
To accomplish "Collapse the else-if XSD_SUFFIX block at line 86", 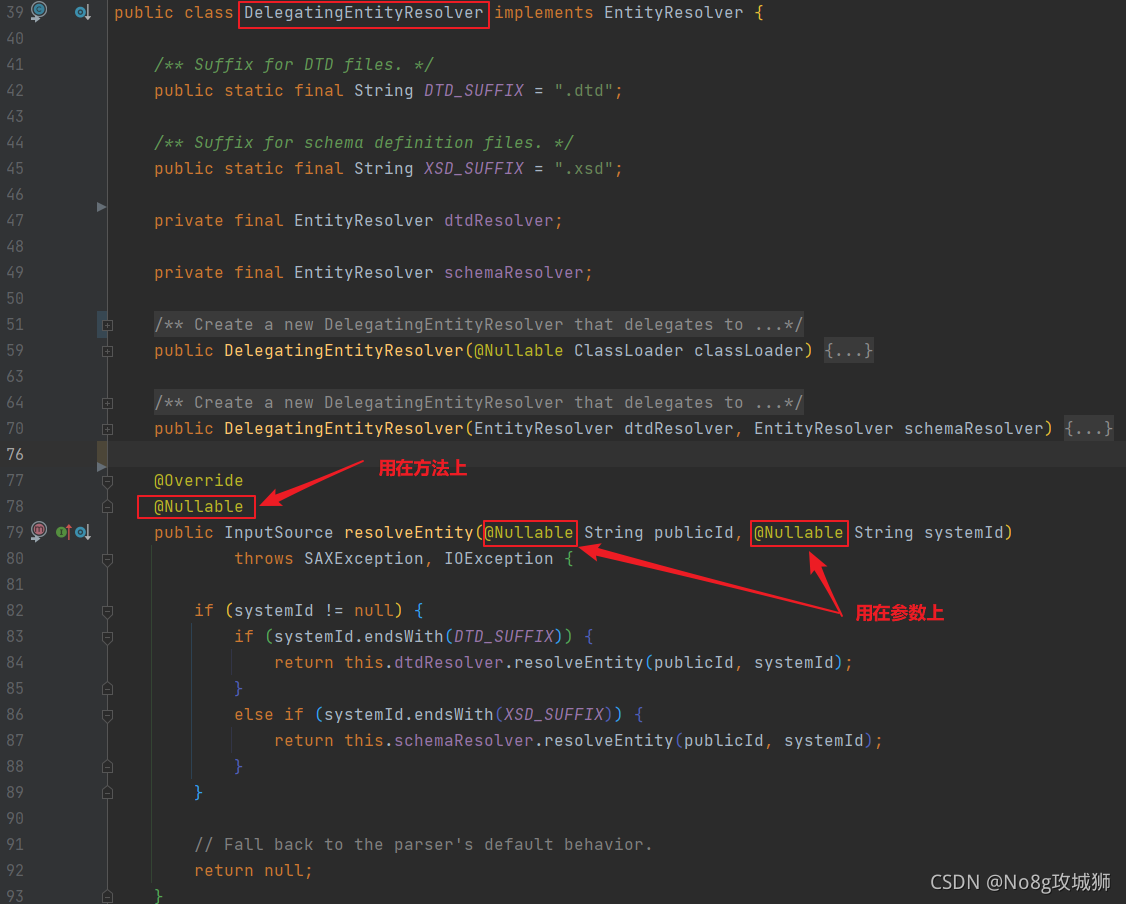I will [x=107, y=715].
